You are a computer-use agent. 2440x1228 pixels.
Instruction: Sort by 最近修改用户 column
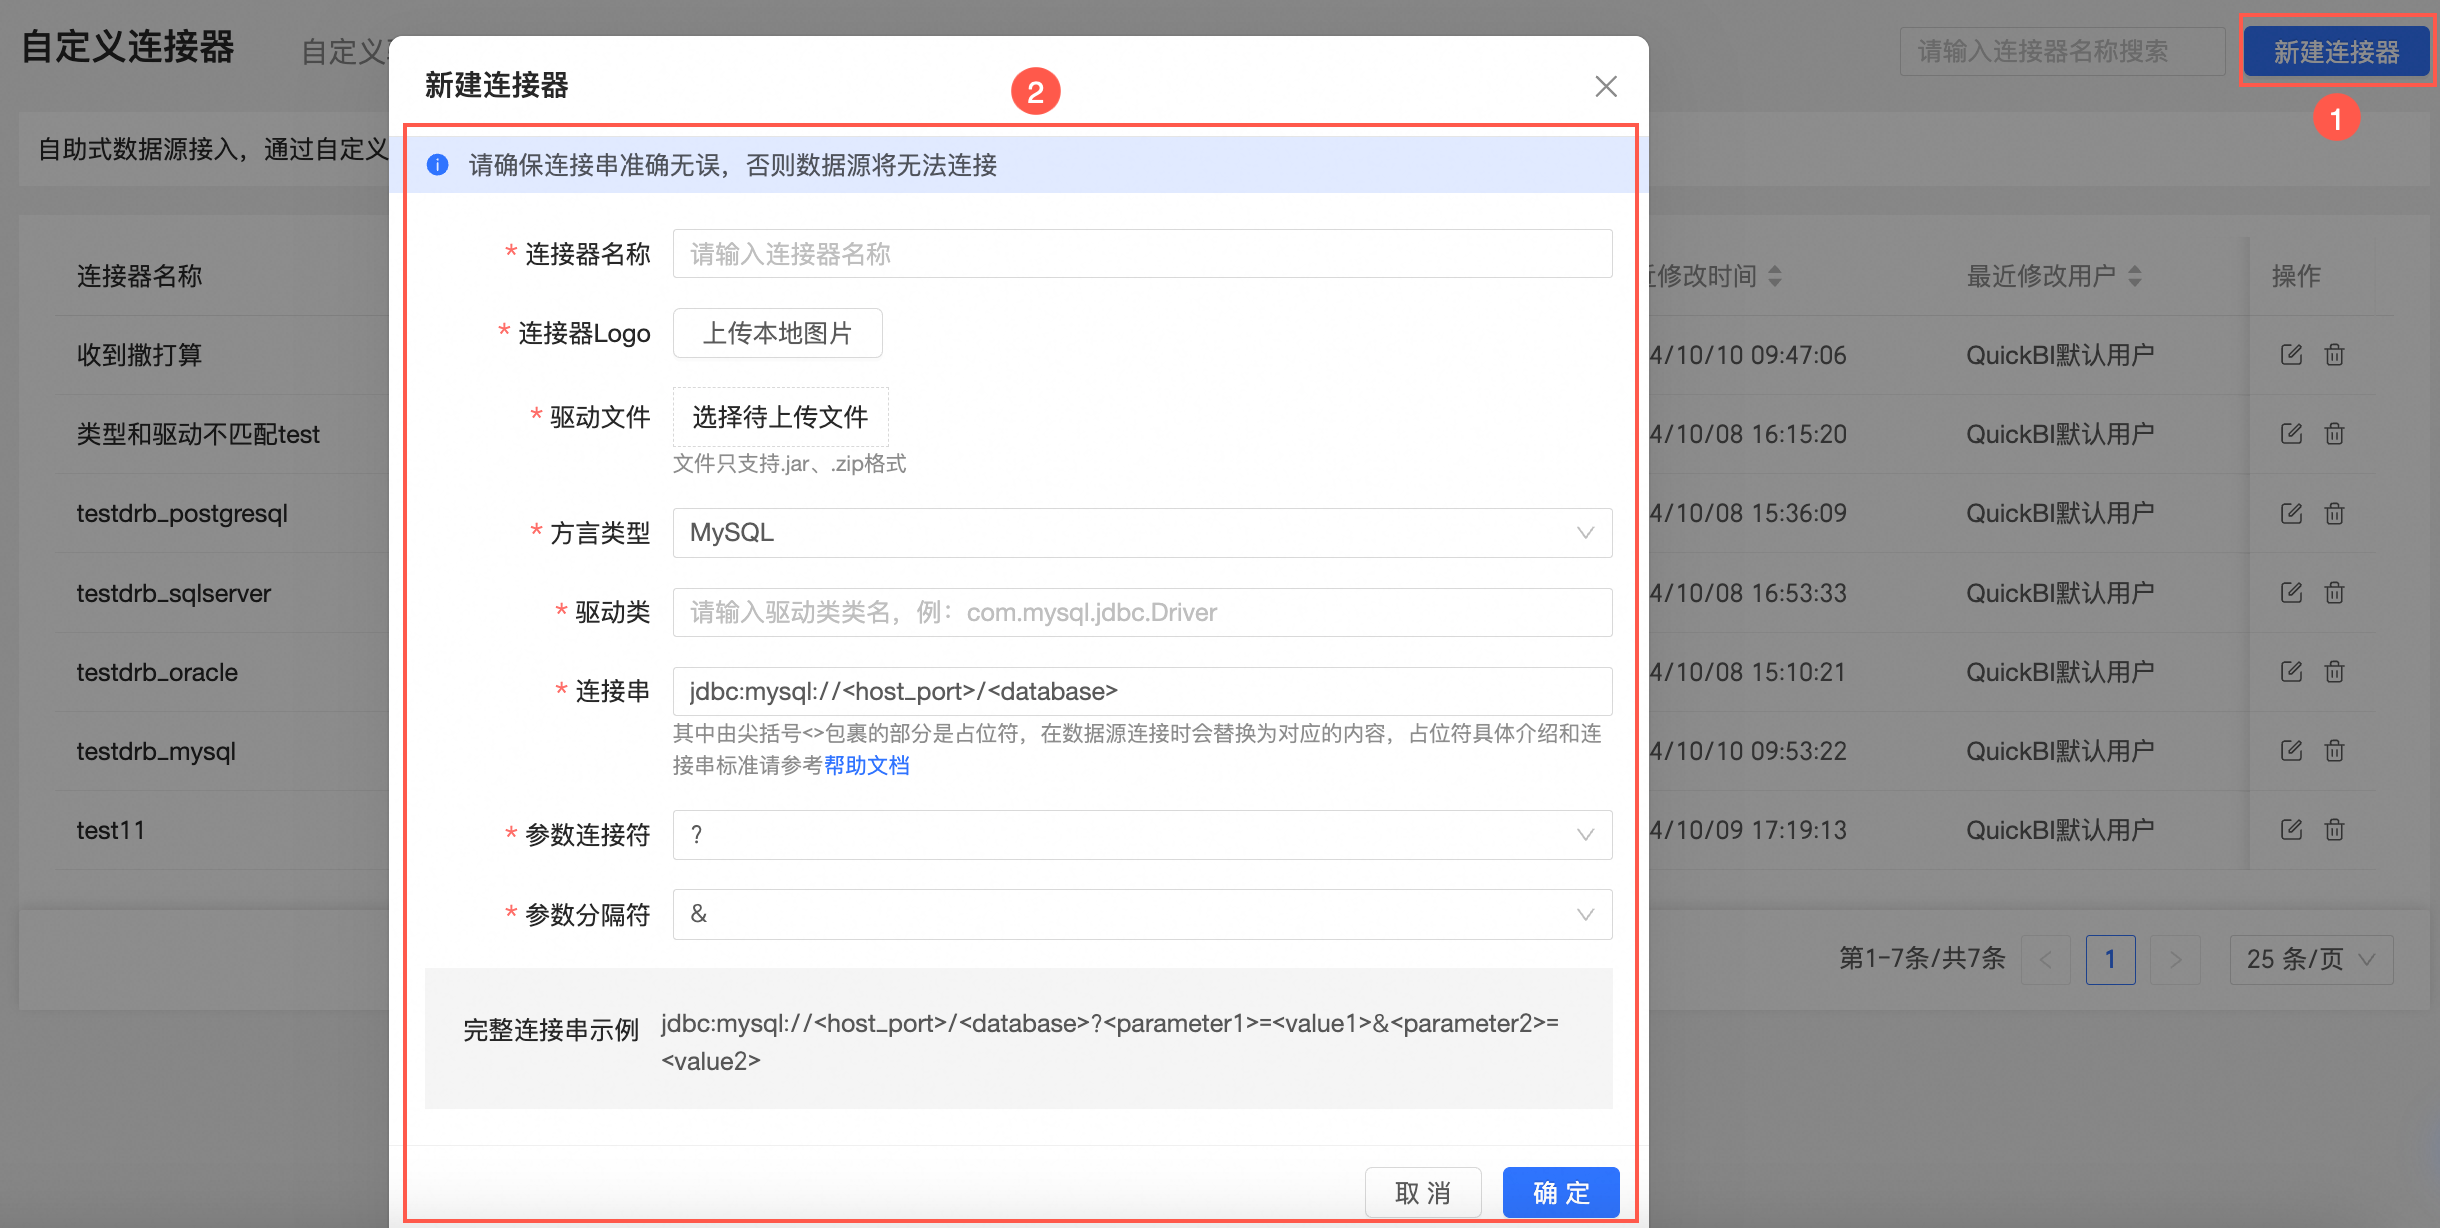pyautogui.click(x=2135, y=276)
